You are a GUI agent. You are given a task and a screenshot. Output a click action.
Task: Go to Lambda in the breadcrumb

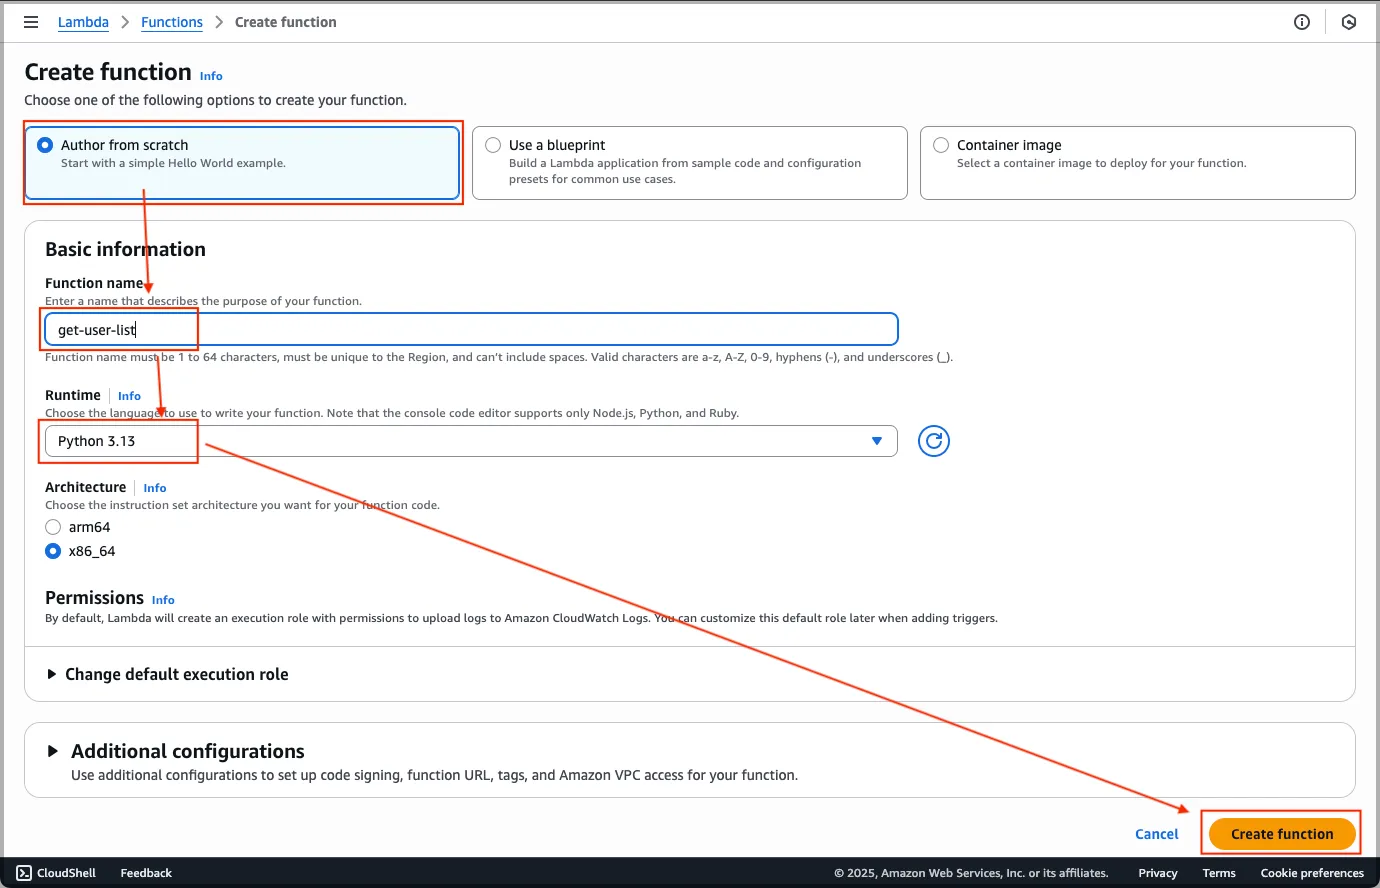click(x=83, y=22)
